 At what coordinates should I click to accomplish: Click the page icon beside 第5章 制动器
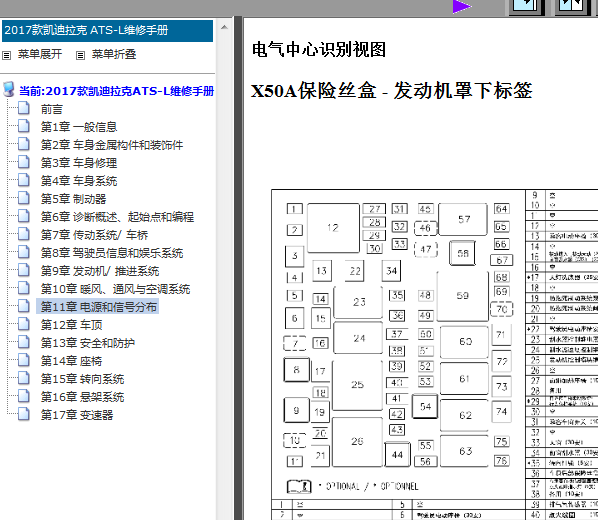(24, 198)
